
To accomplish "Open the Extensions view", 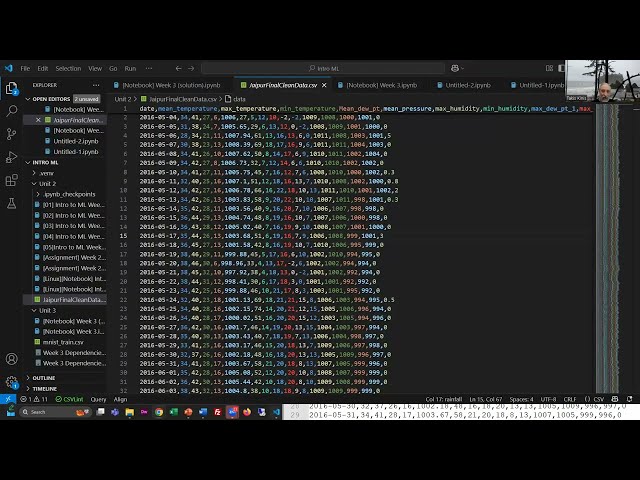I will pyautogui.click(x=11, y=180).
